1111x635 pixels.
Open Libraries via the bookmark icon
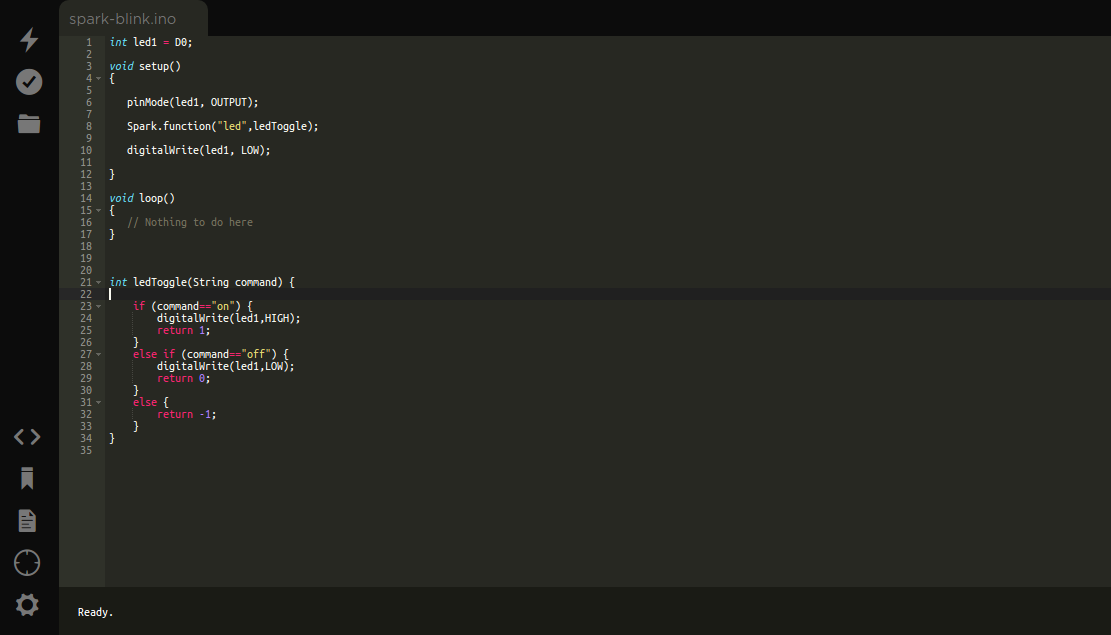27,479
